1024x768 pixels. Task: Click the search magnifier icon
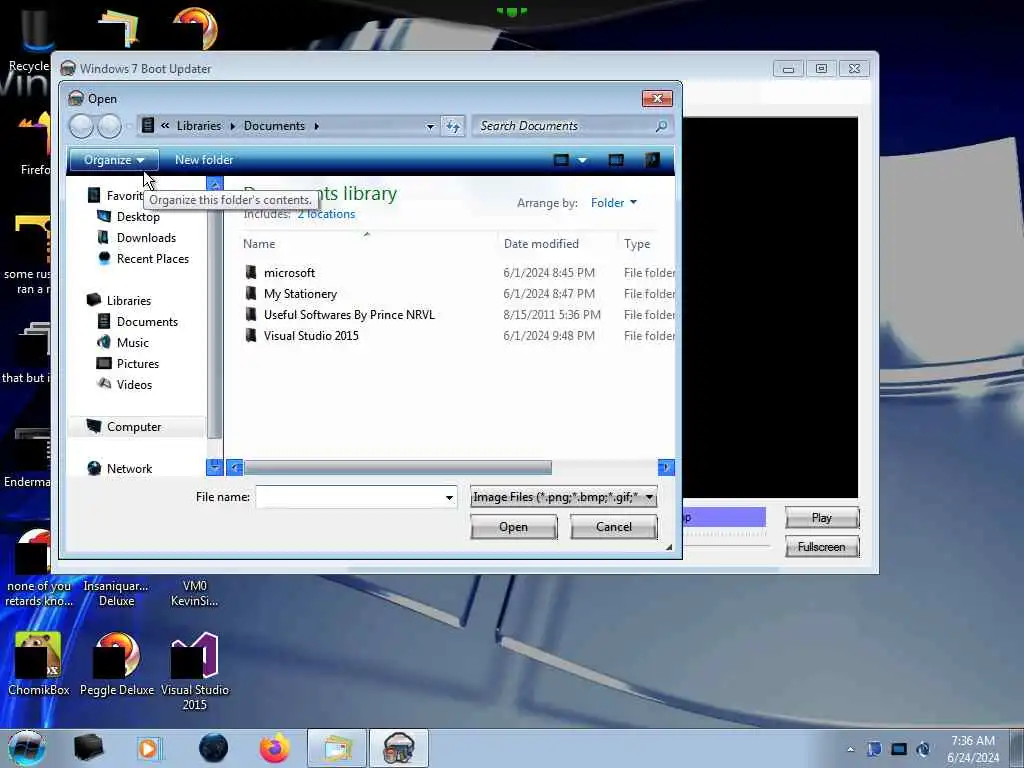661,126
